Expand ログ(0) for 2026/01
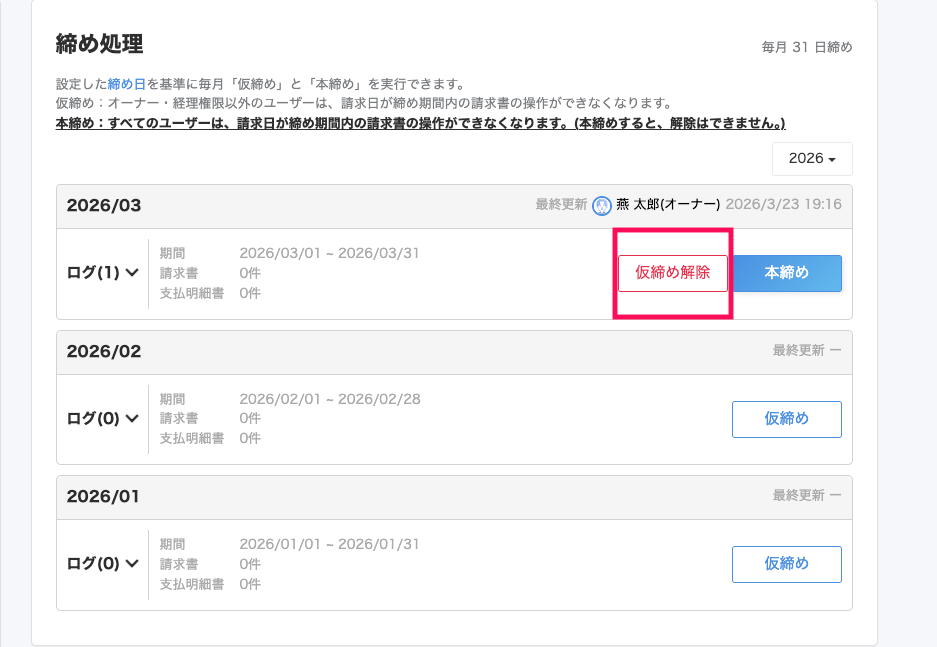The width and height of the screenshot is (937, 647). pyautogui.click(x=102, y=563)
